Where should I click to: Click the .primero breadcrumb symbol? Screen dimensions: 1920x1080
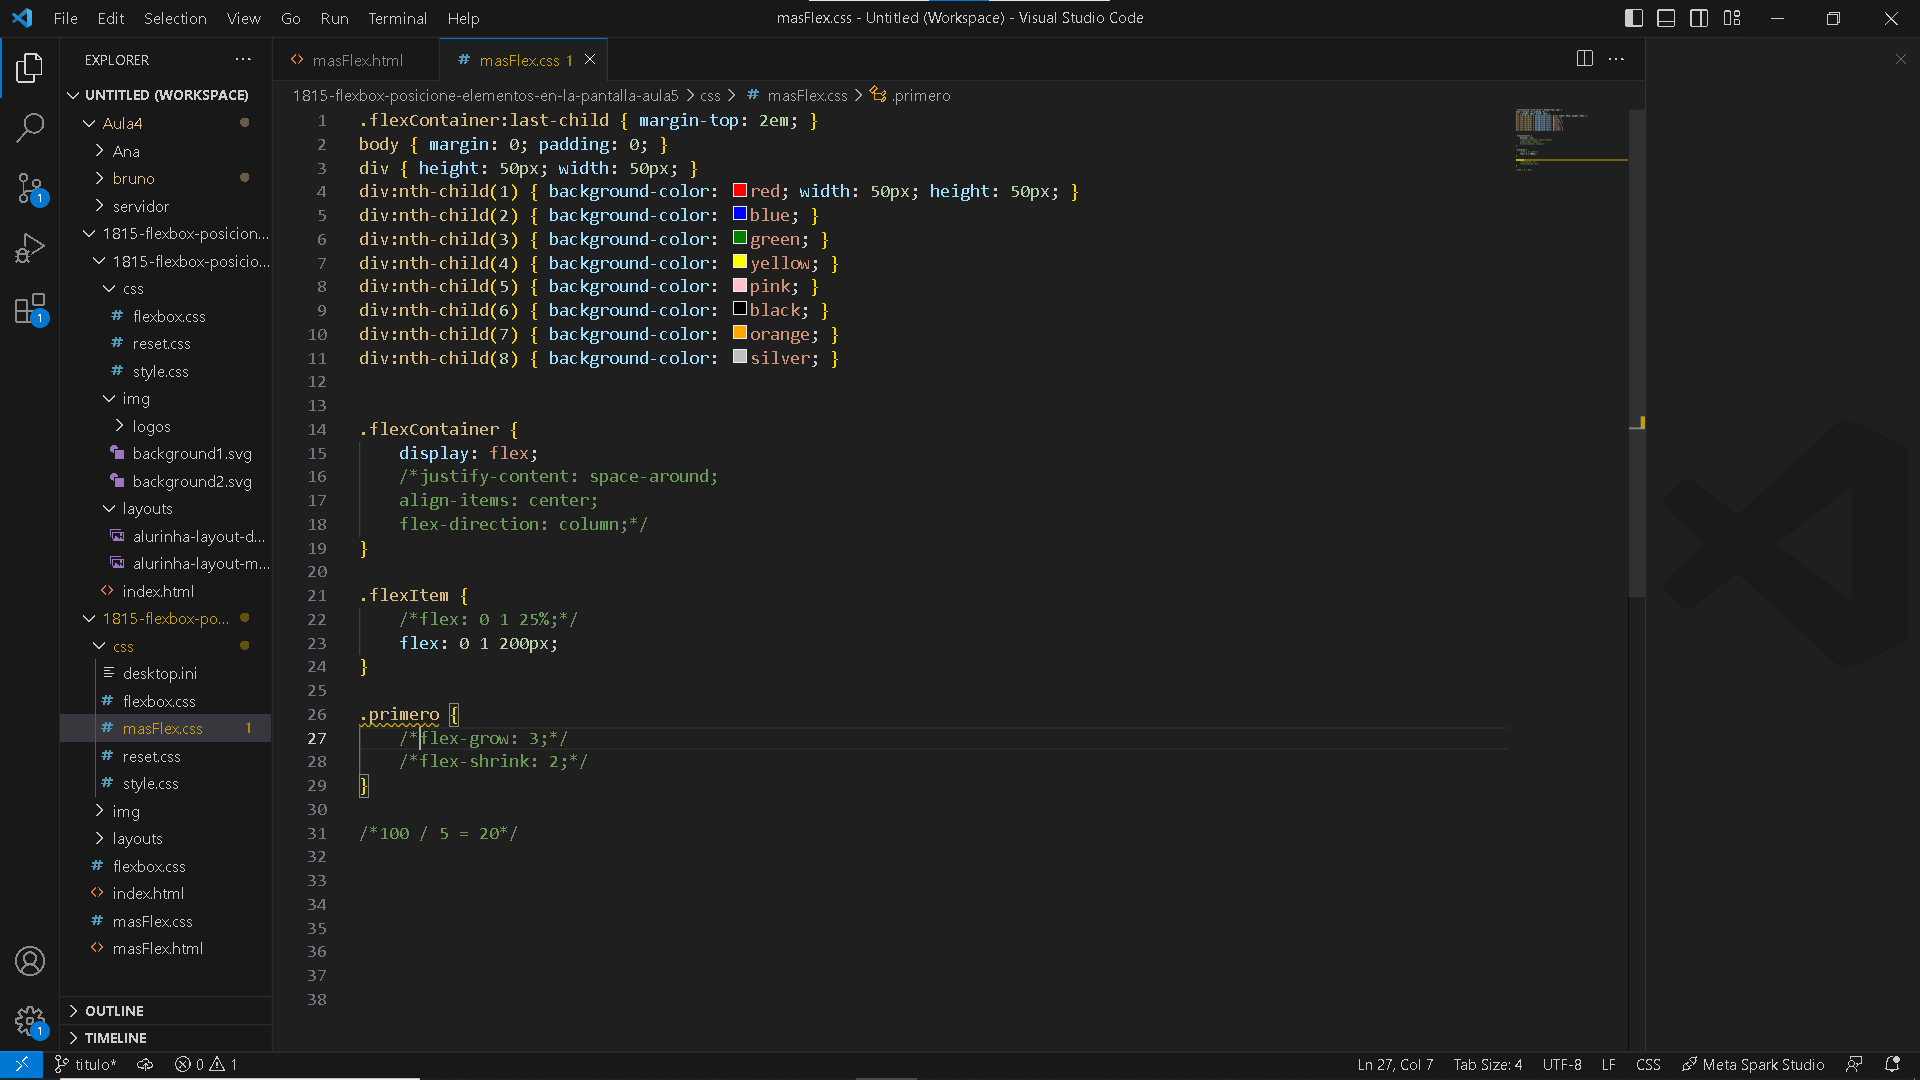(910, 95)
